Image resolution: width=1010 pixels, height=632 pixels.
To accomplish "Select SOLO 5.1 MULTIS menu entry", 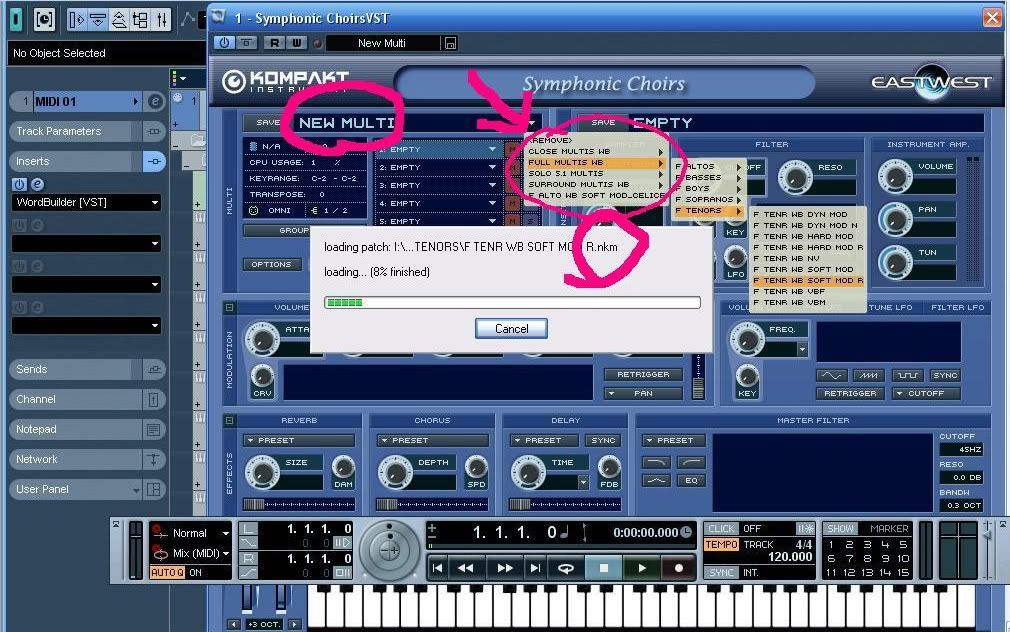I will [595, 173].
